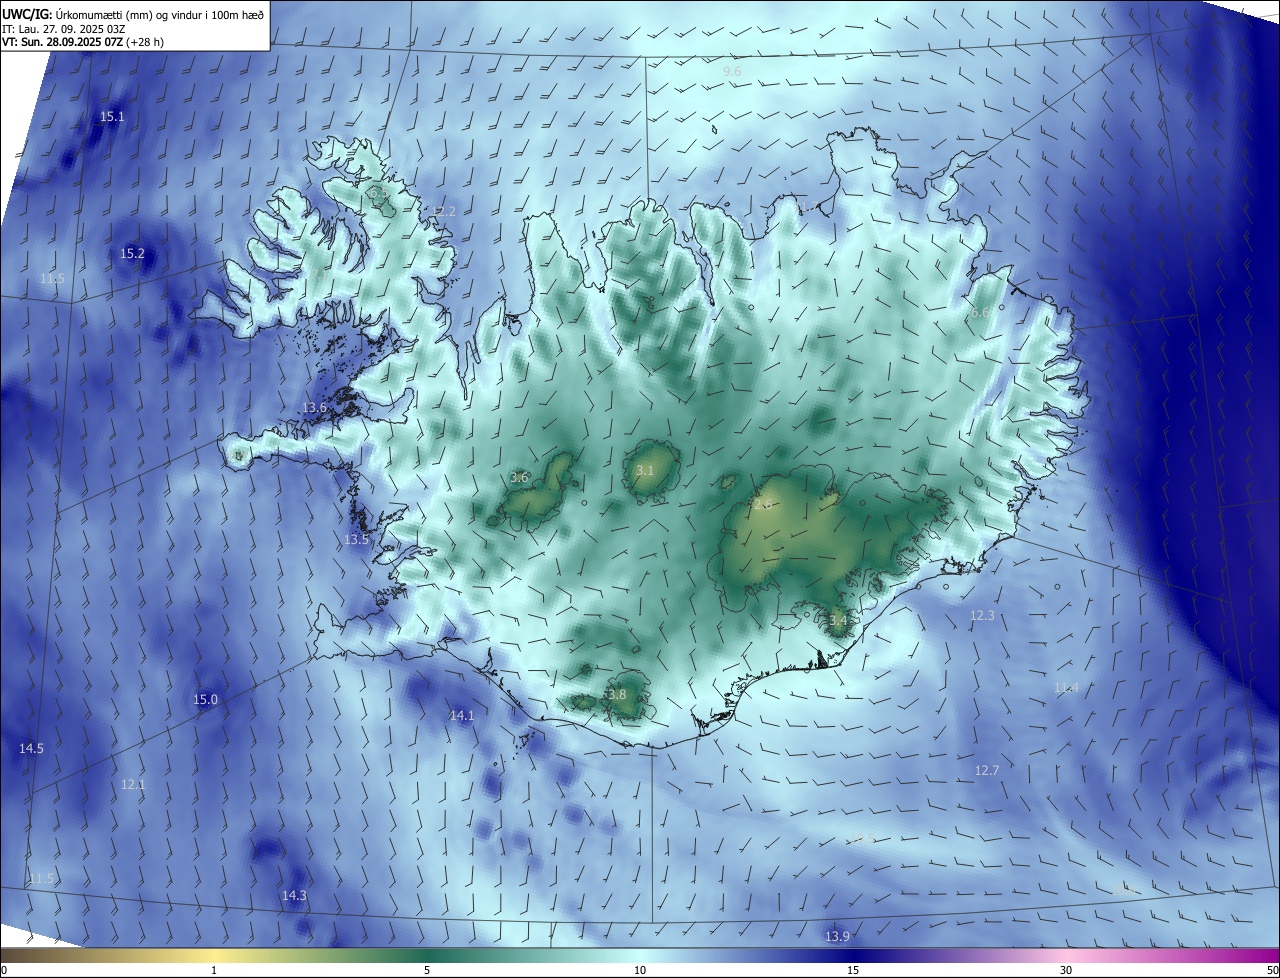Click the 15.0 value label
The width and height of the screenshot is (1280, 978).
click(x=205, y=700)
